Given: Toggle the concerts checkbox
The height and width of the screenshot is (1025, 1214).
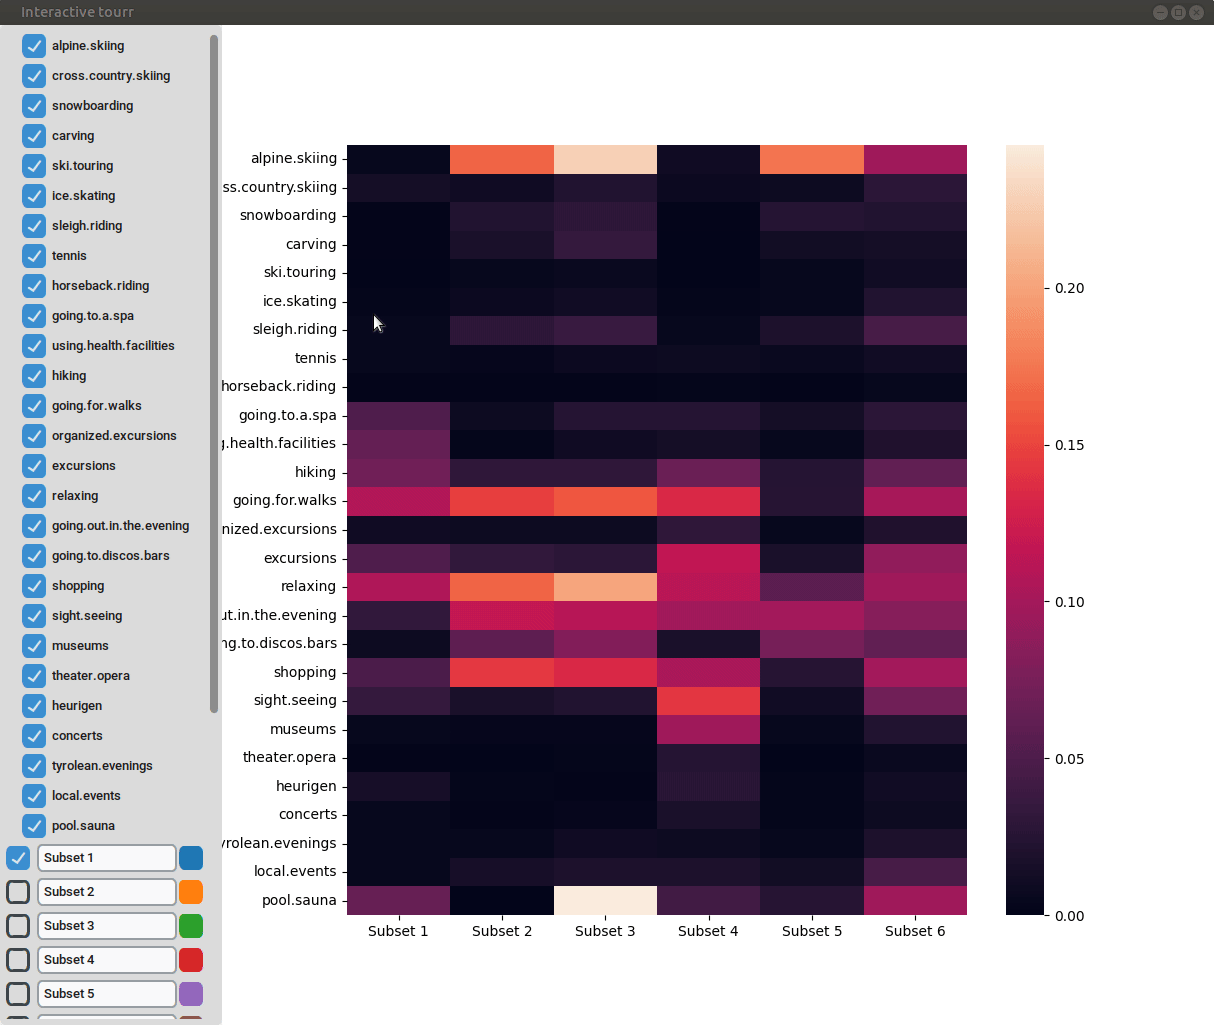Looking at the screenshot, I should pyautogui.click(x=34, y=736).
